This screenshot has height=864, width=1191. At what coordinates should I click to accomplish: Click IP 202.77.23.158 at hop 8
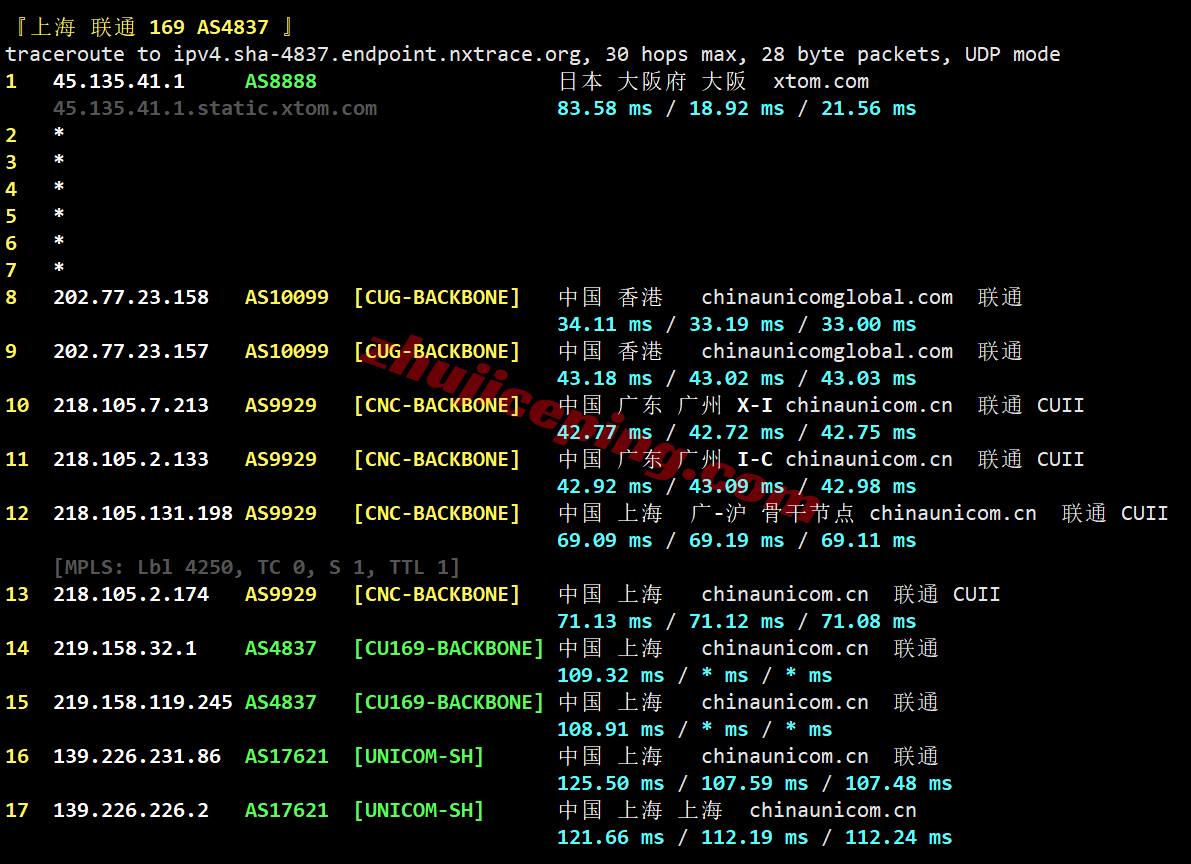click(x=131, y=297)
